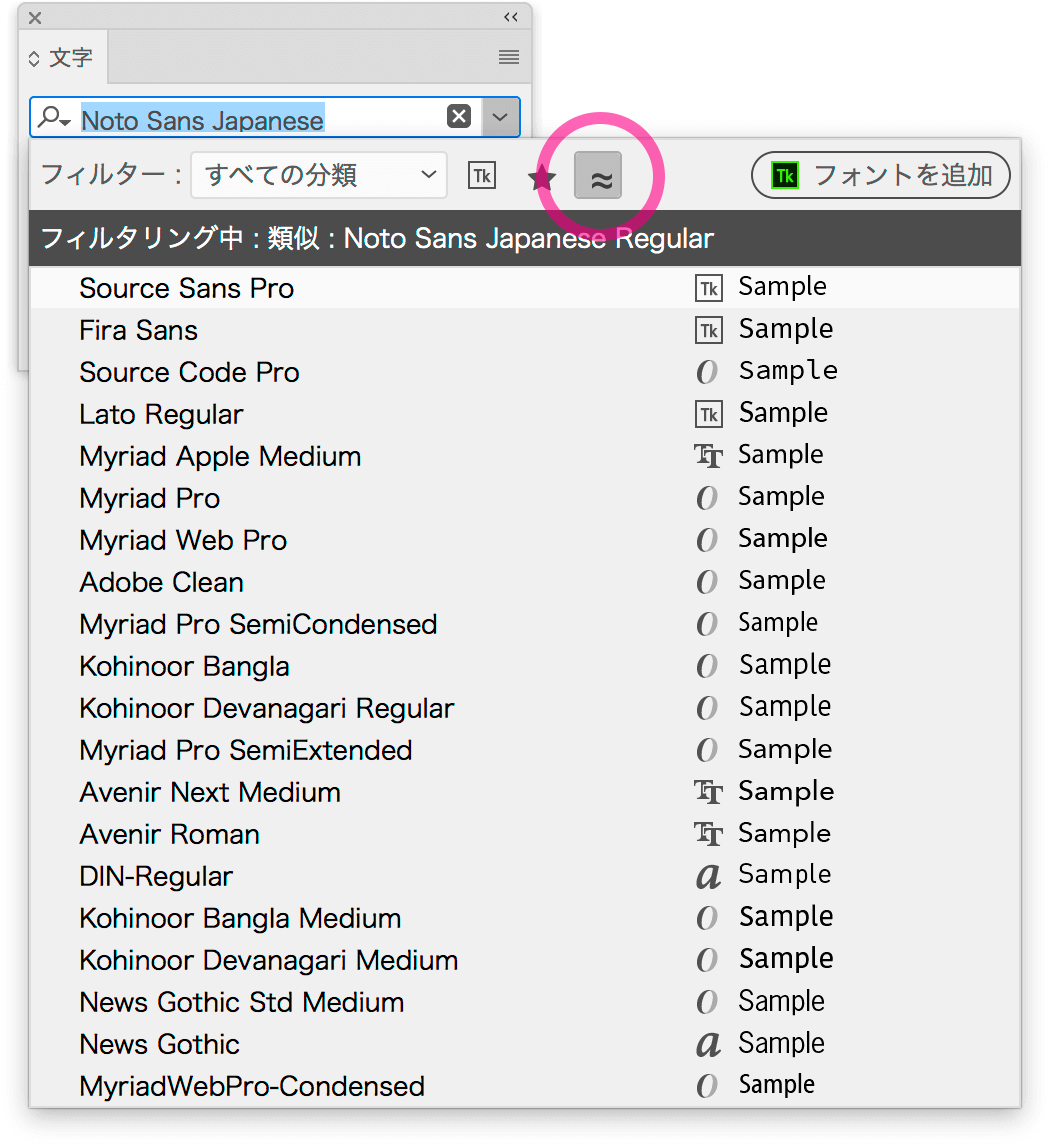1050x1144 pixels.
Task: Click OpenType icon for Adobe Clean
Action: pos(707,582)
